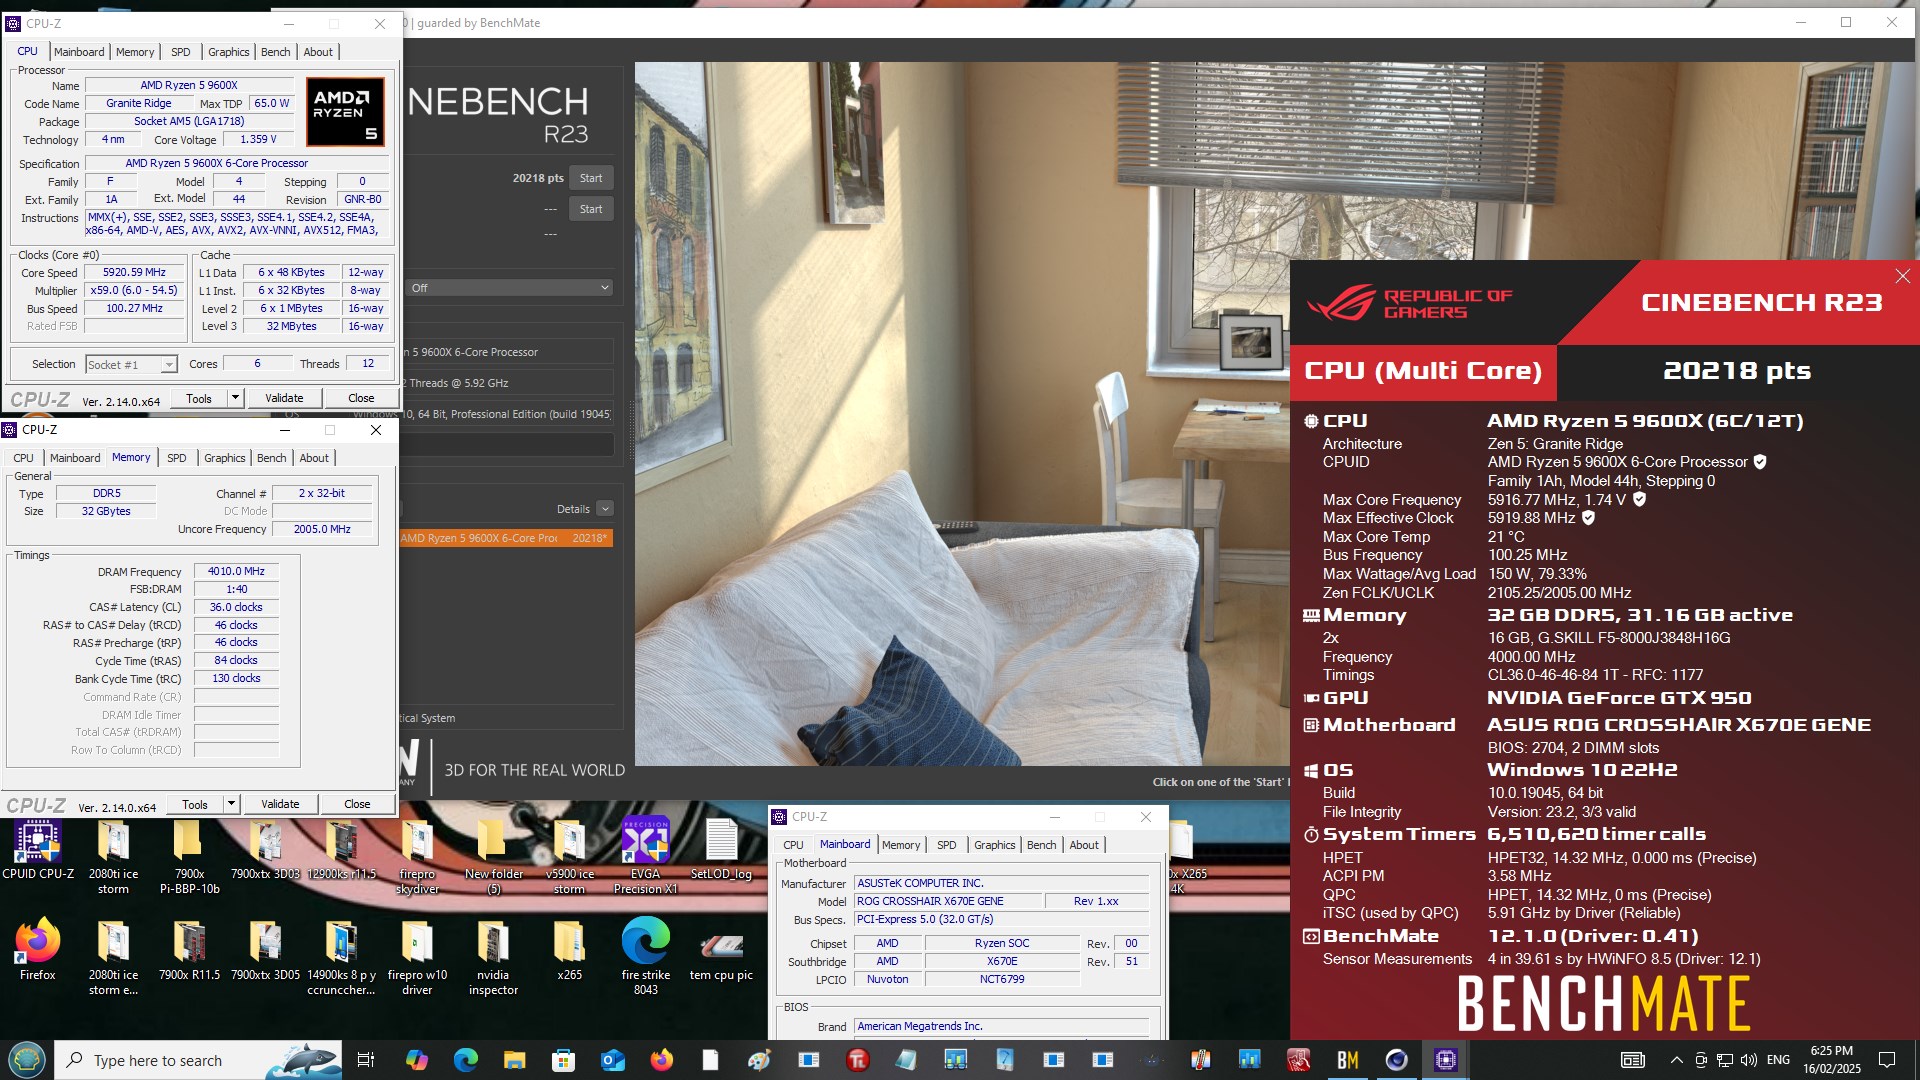
Task: Switch to CPU-Z taskbar icon
Action: (x=1446, y=1060)
